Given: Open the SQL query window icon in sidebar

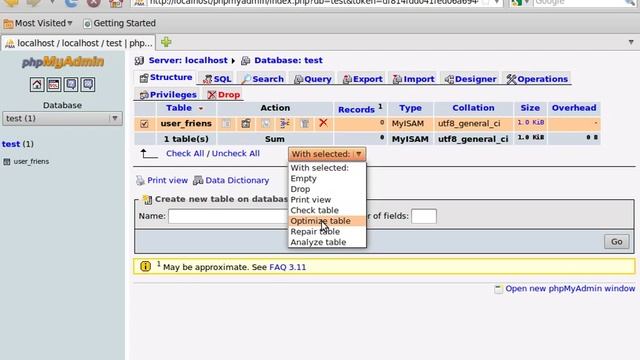Looking at the screenshot, I should 54,84.
